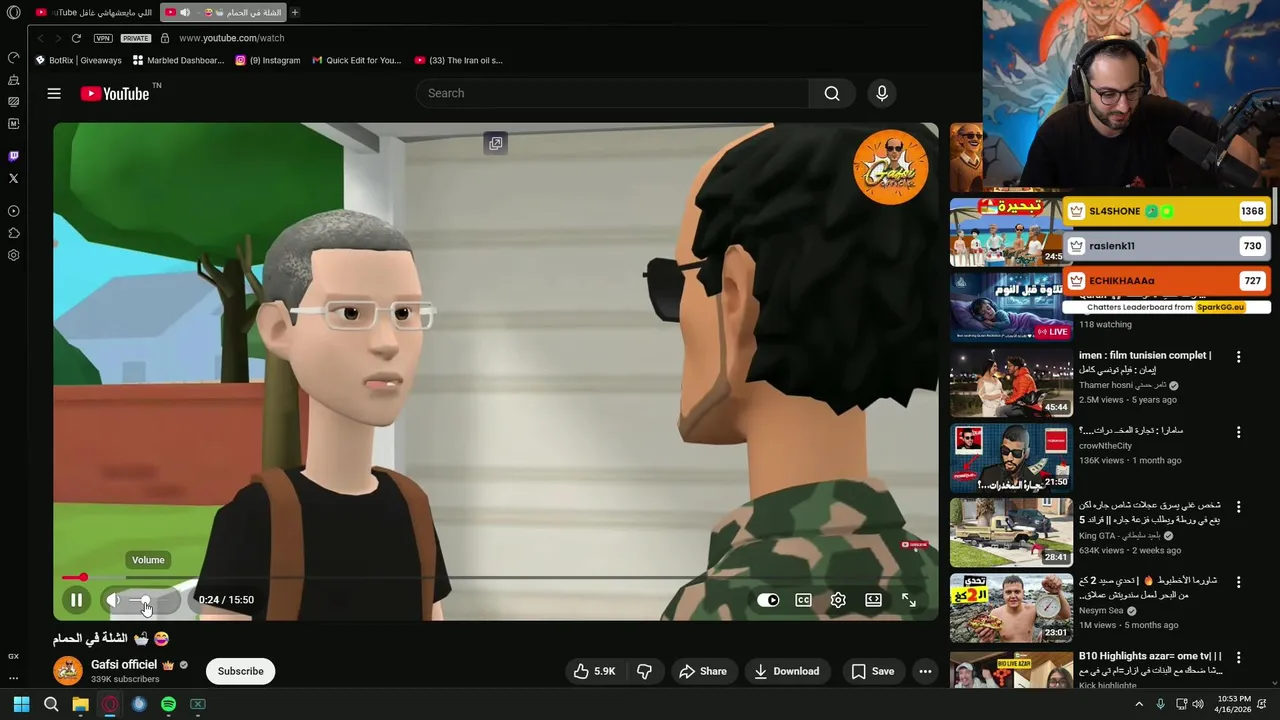Download the video
Image resolution: width=1280 pixels, height=720 pixels.
point(786,671)
